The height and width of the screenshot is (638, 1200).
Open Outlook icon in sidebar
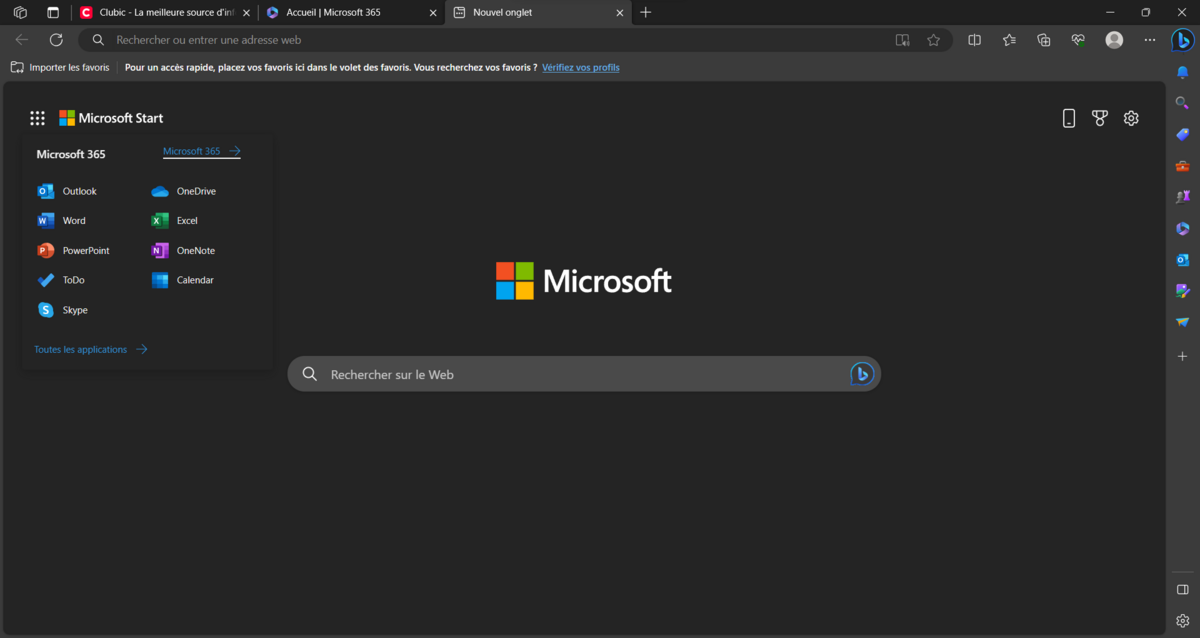(1183, 260)
